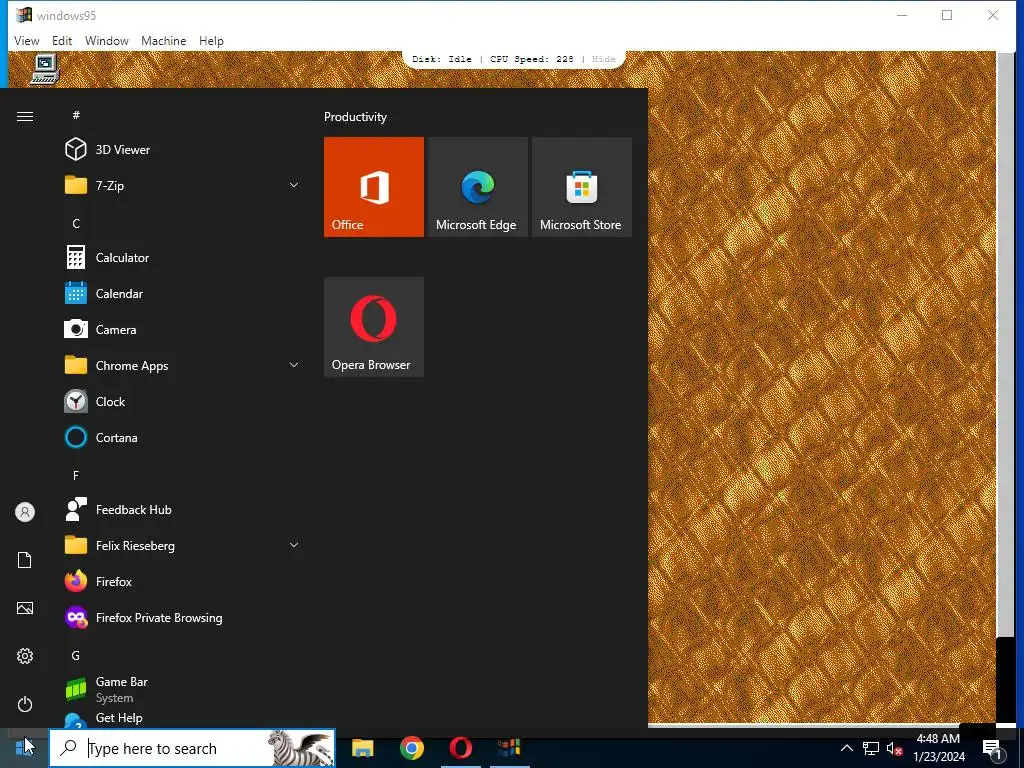
Task: Open Google Chrome on the taskbar
Action: pyautogui.click(x=411, y=748)
